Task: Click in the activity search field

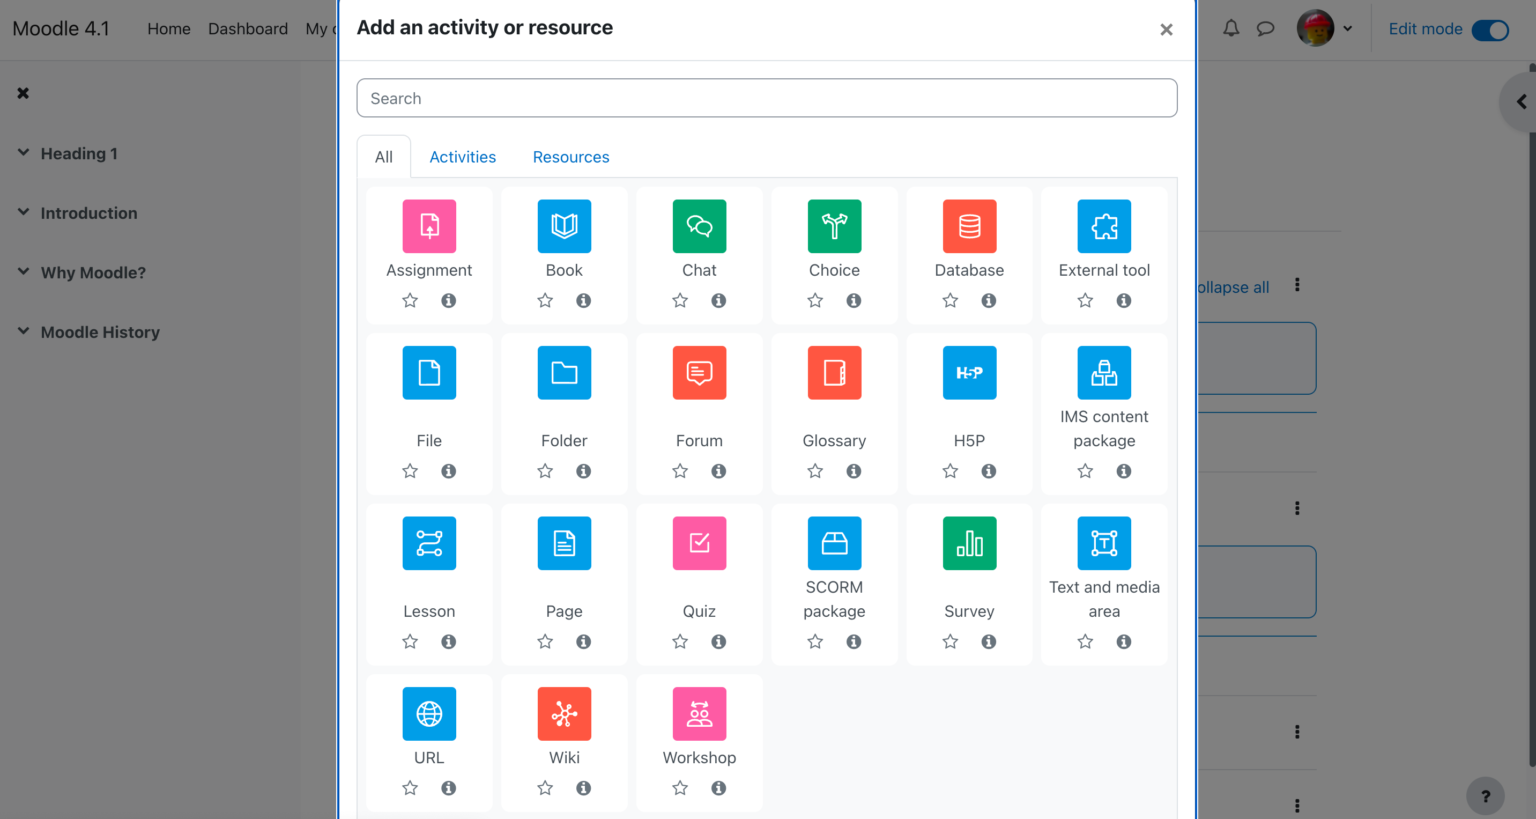Action: click(767, 97)
